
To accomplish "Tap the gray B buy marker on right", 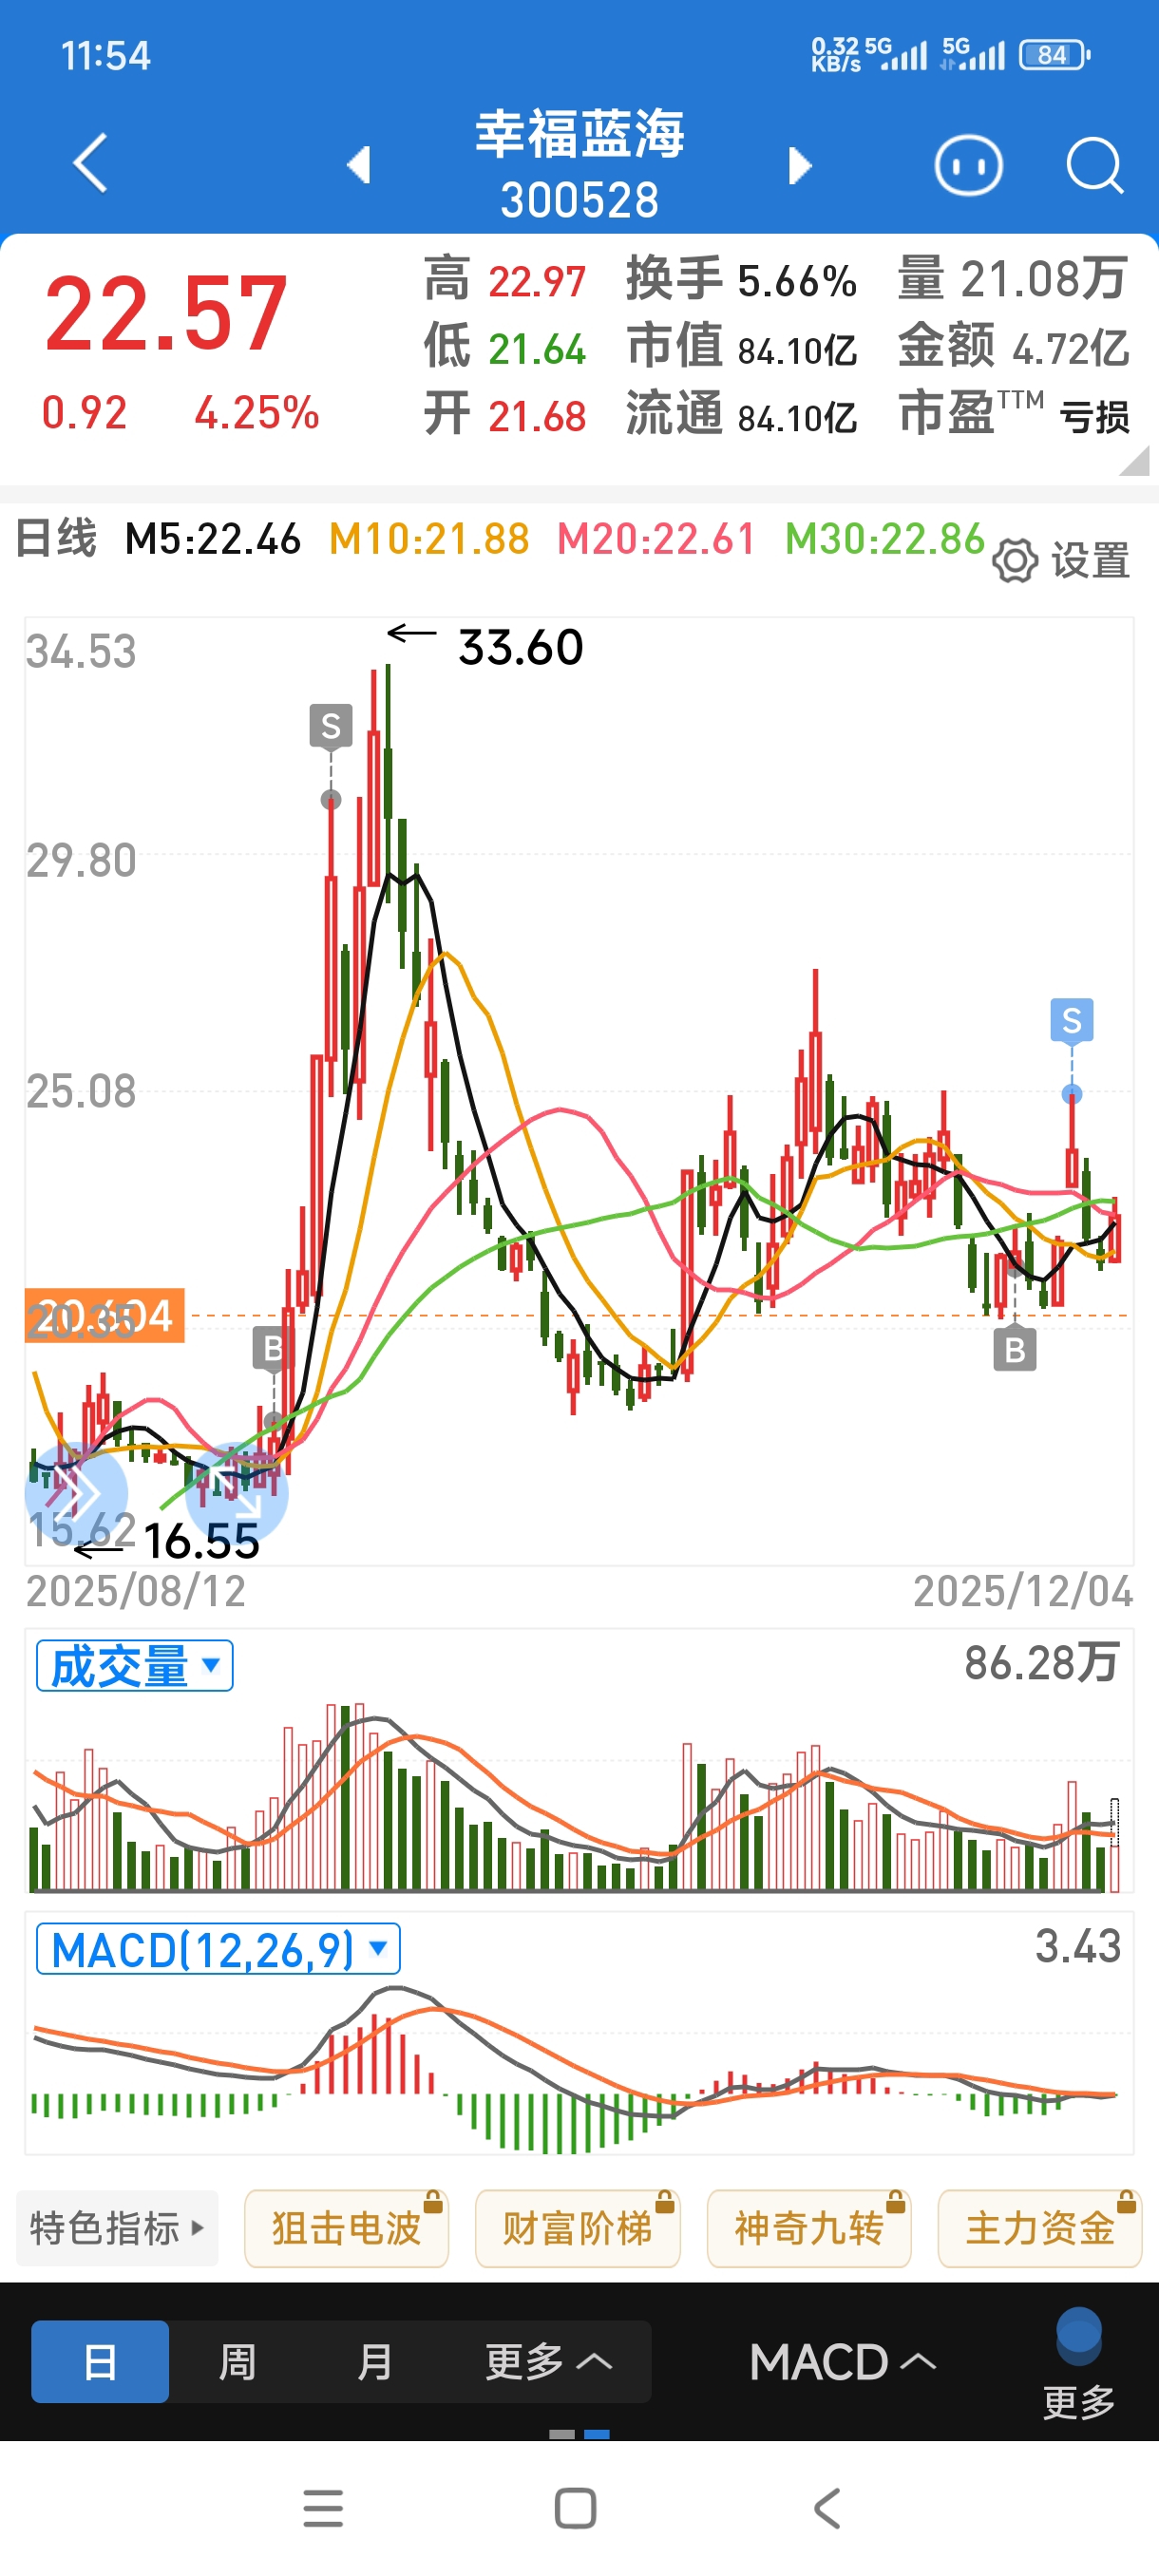I will point(1015,1350).
